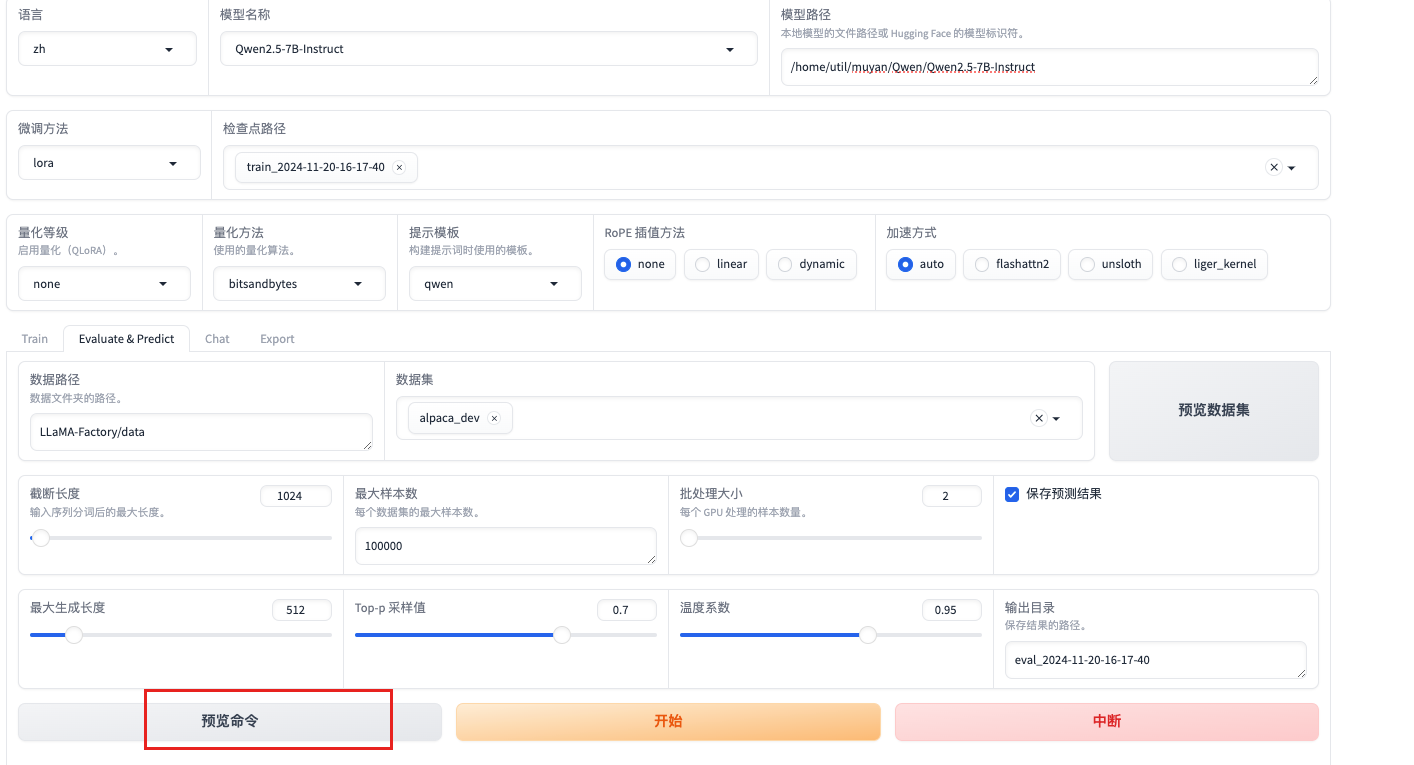The height and width of the screenshot is (765, 1414).
Task: Open the language dropdown showing zh
Action: tap(107, 49)
